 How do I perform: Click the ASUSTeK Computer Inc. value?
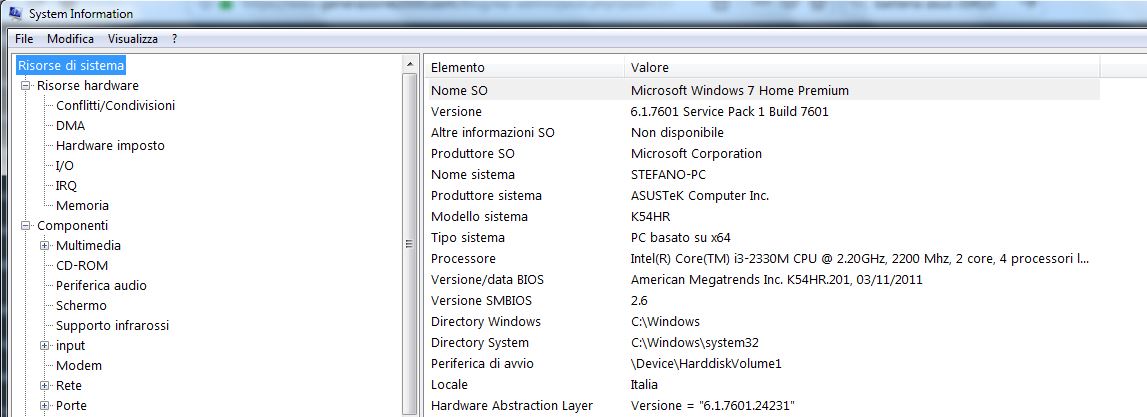tap(700, 196)
